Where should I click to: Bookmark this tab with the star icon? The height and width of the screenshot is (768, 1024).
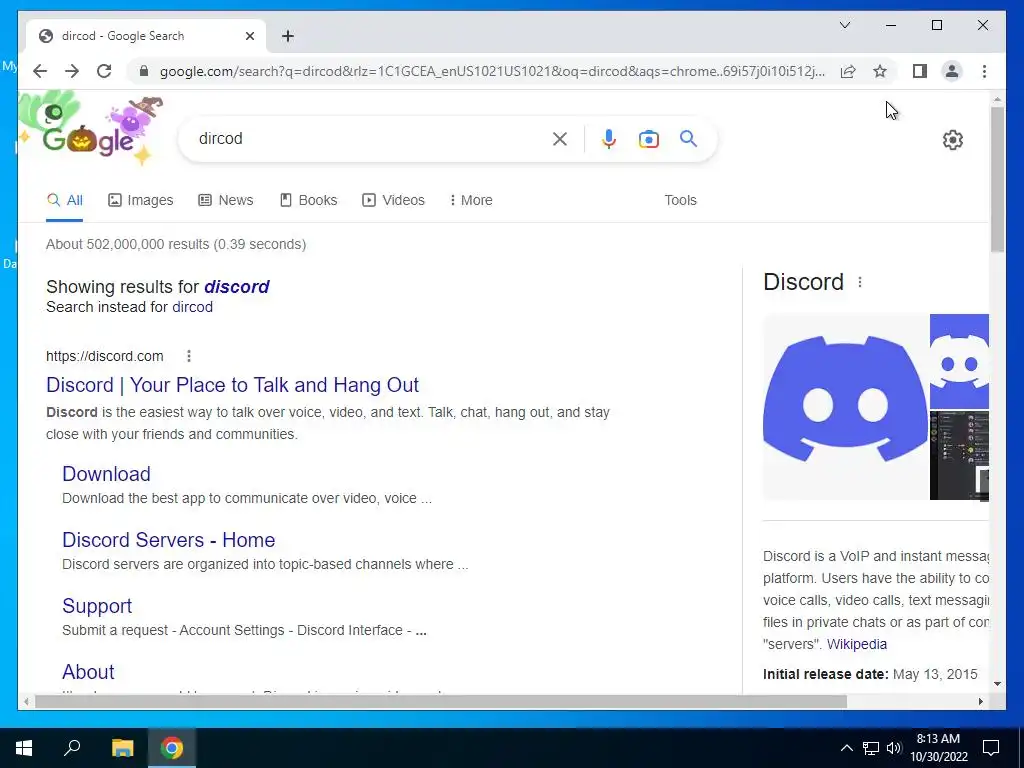[x=880, y=71]
